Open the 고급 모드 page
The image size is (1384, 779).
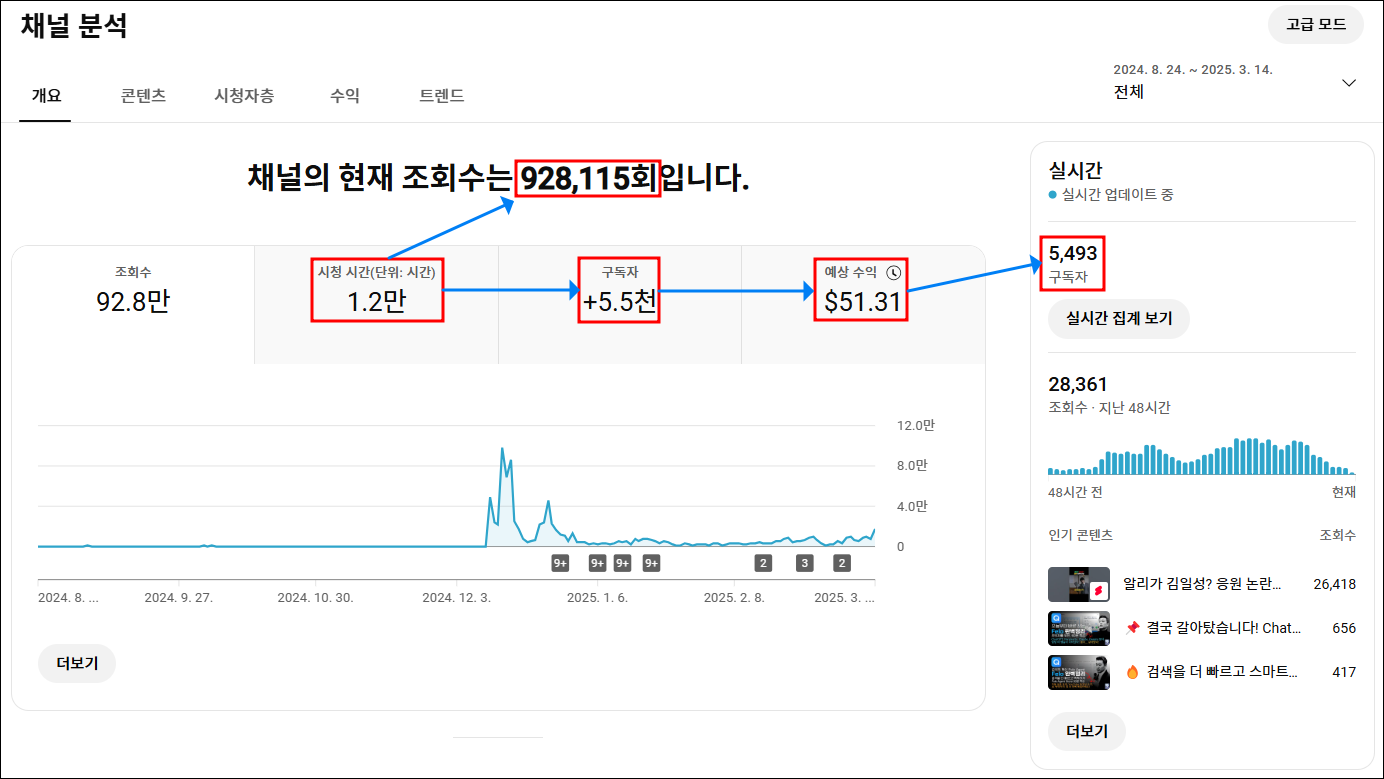pyautogui.click(x=1315, y=24)
